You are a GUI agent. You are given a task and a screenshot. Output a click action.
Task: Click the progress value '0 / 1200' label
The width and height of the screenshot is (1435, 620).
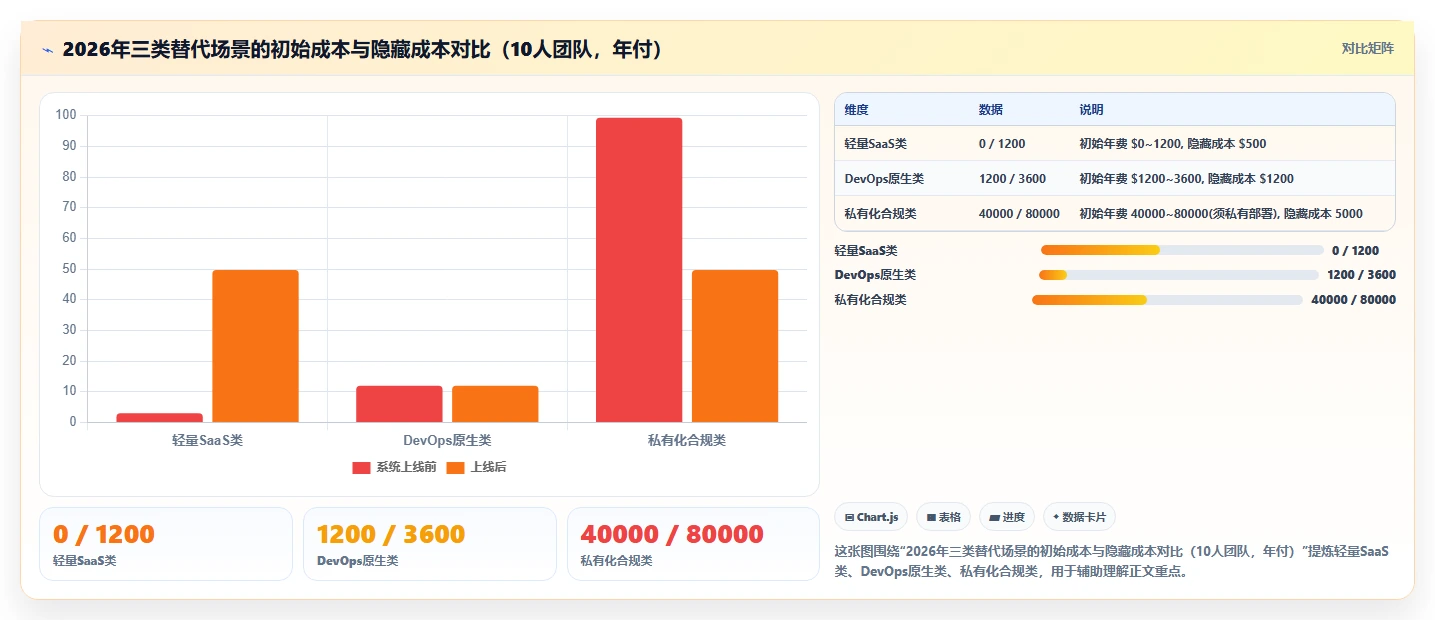pyautogui.click(x=1355, y=251)
